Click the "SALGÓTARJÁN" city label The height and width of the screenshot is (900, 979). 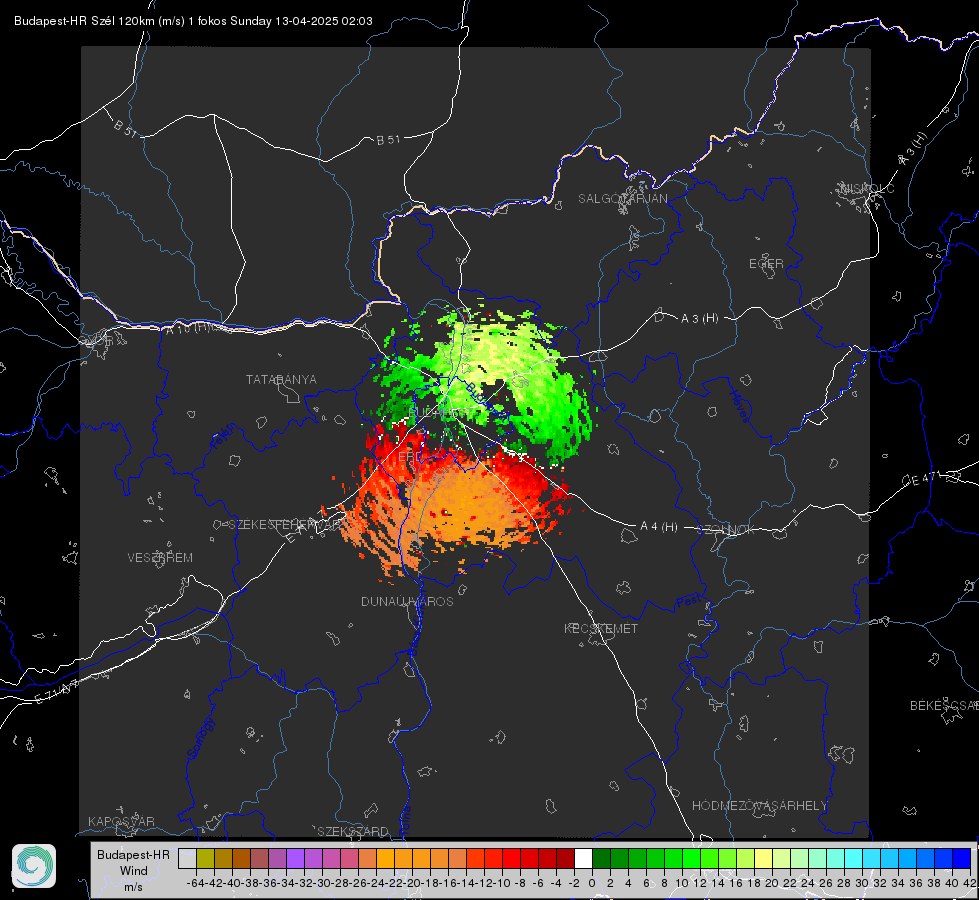[x=622, y=199]
